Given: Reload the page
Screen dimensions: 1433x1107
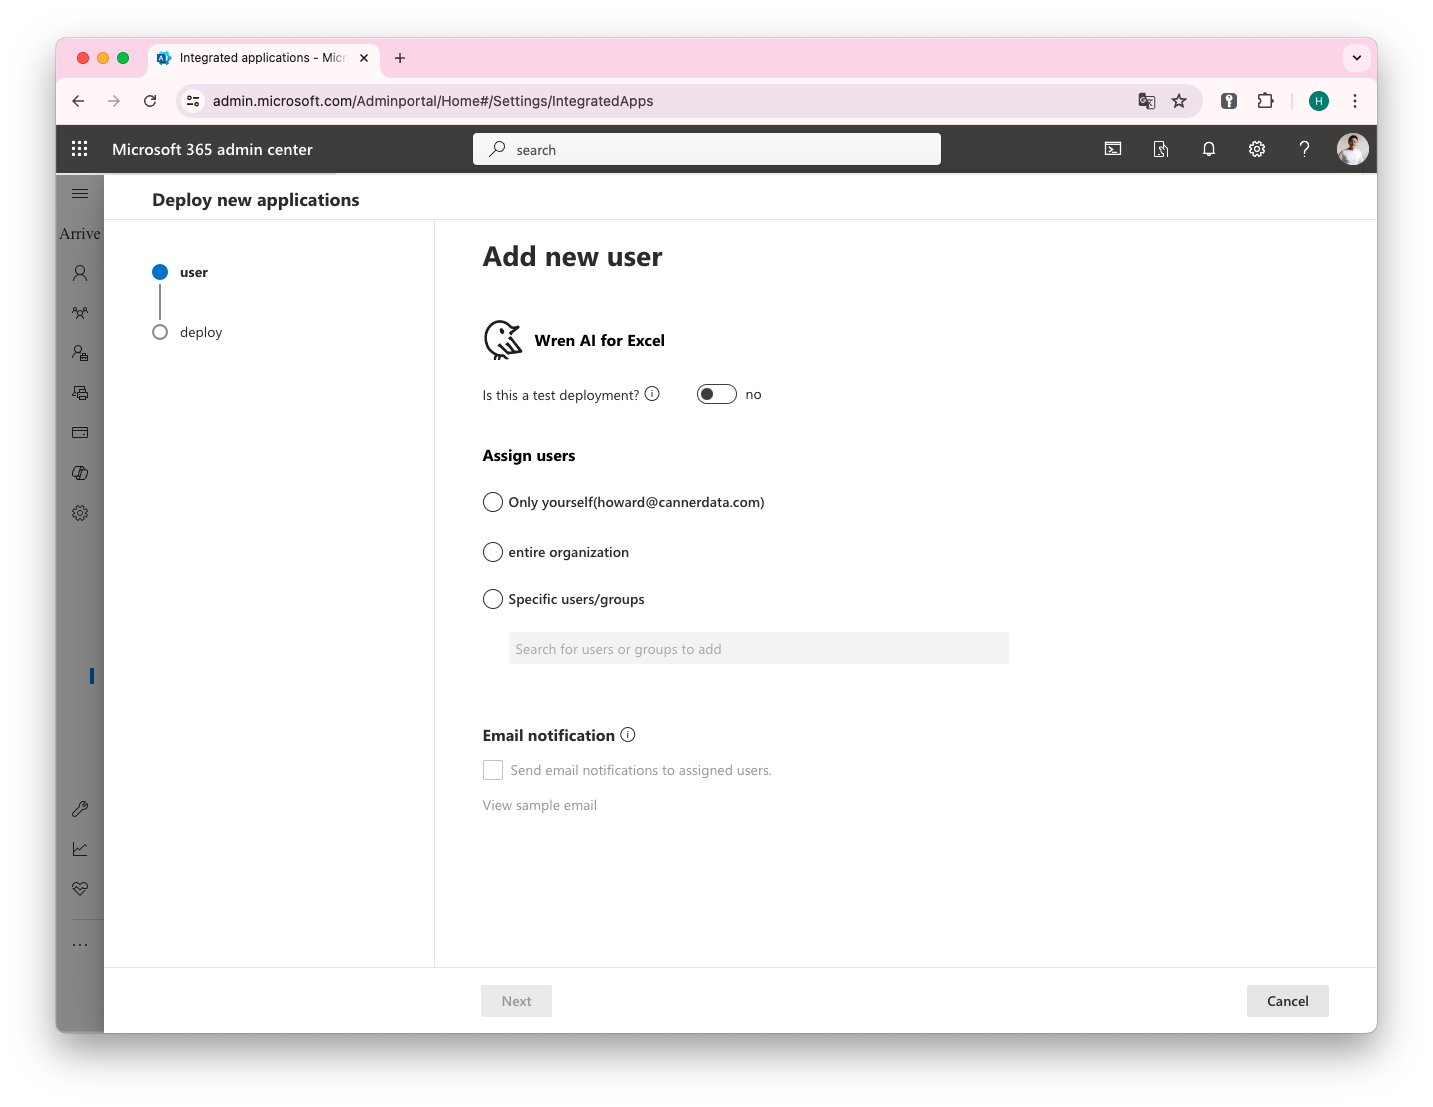Looking at the screenshot, I should coord(150,101).
